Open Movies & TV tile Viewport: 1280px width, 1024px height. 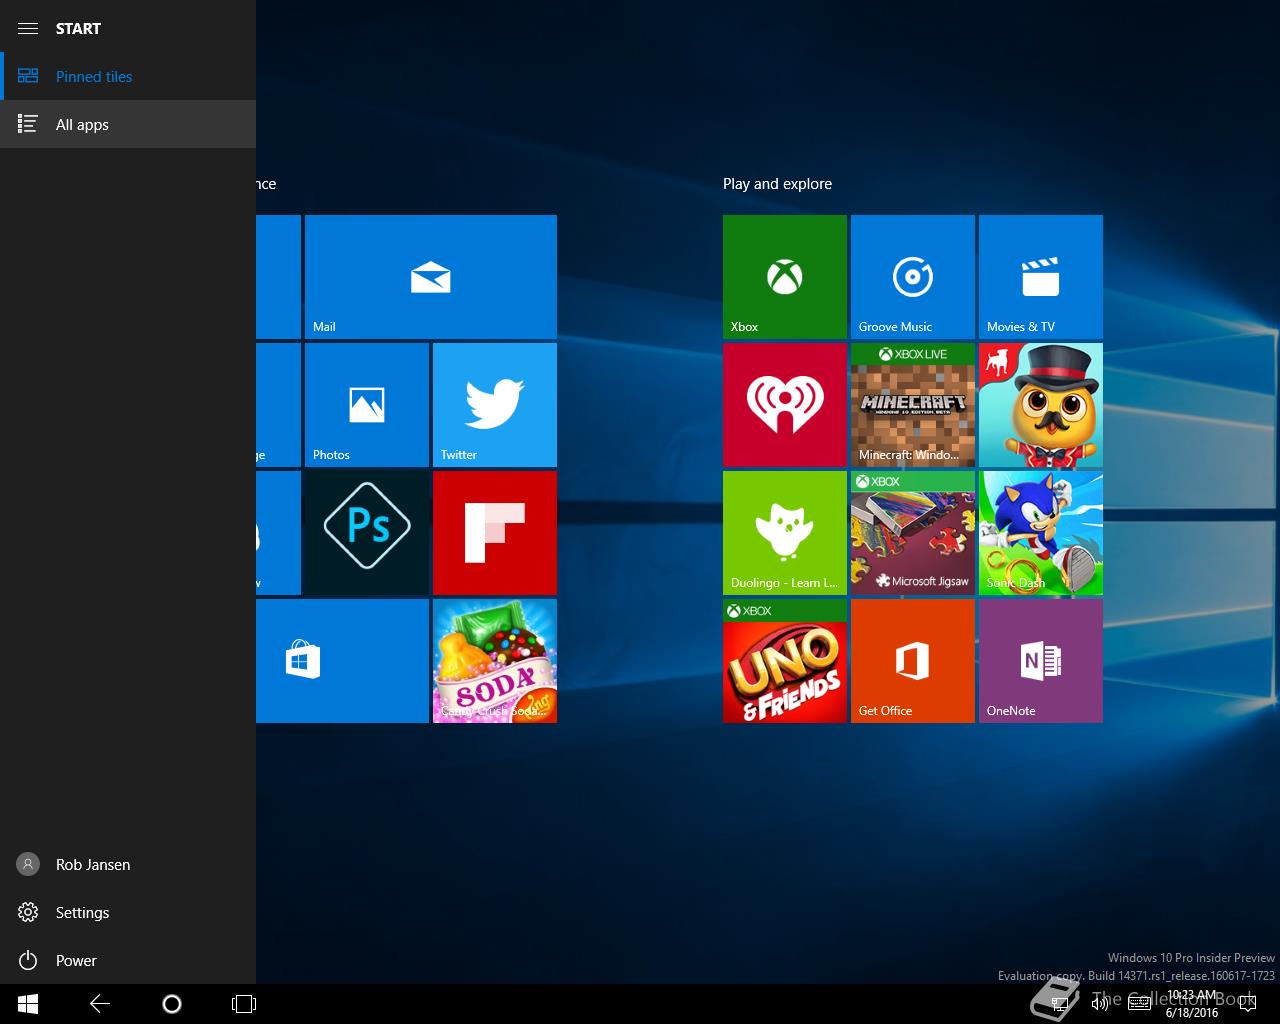tap(1041, 277)
